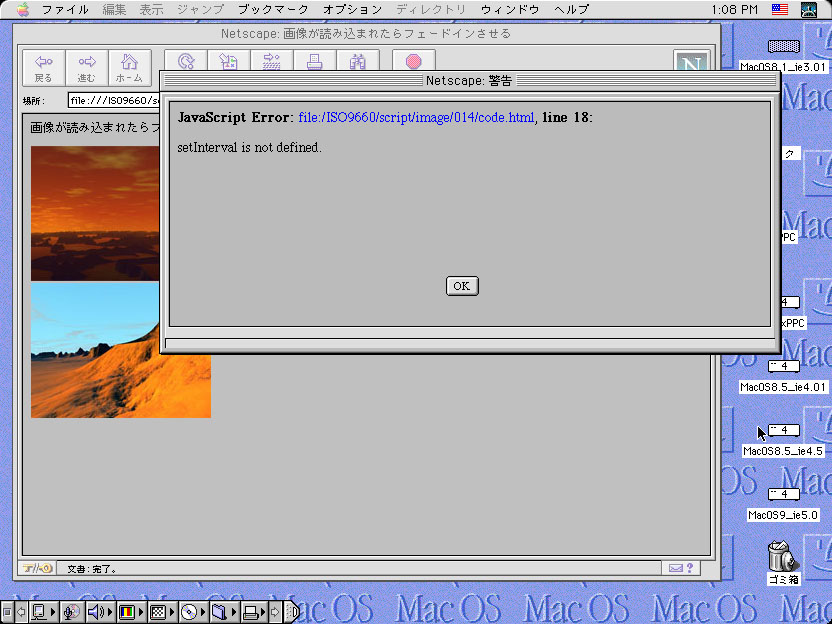This screenshot has height=624, width=832.
Task: Stop loading with the red Stop icon
Action: 414,62
